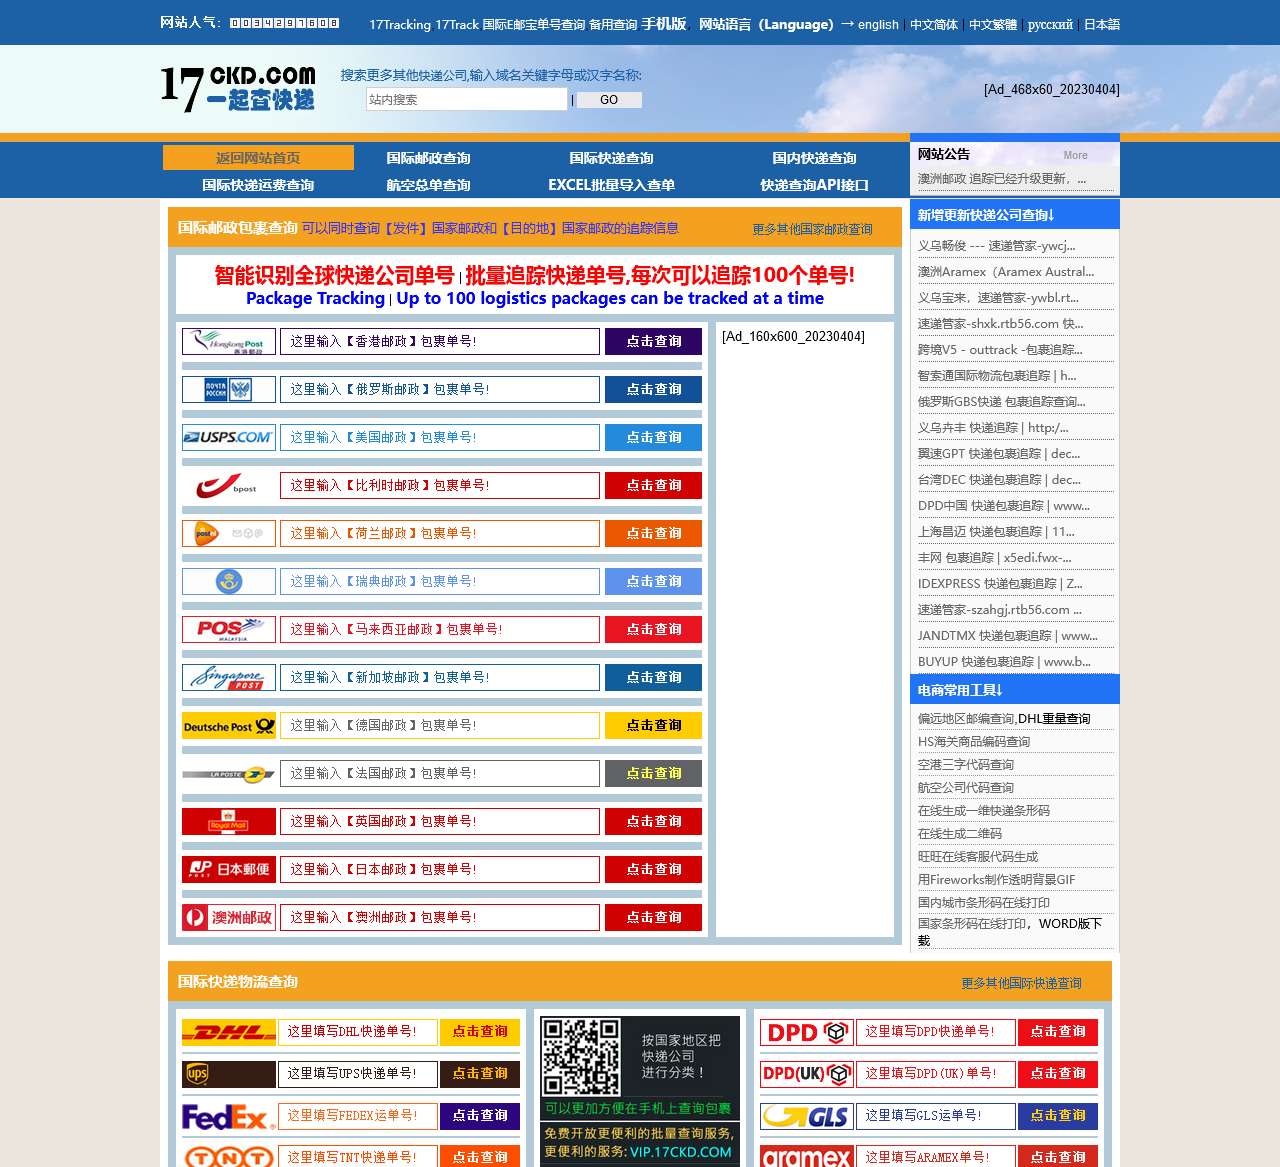This screenshot has height=1167, width=1280.
Task: Open 国际快递运费查询 navigation item
Action: pyautogui.click(x=258, y=185)
